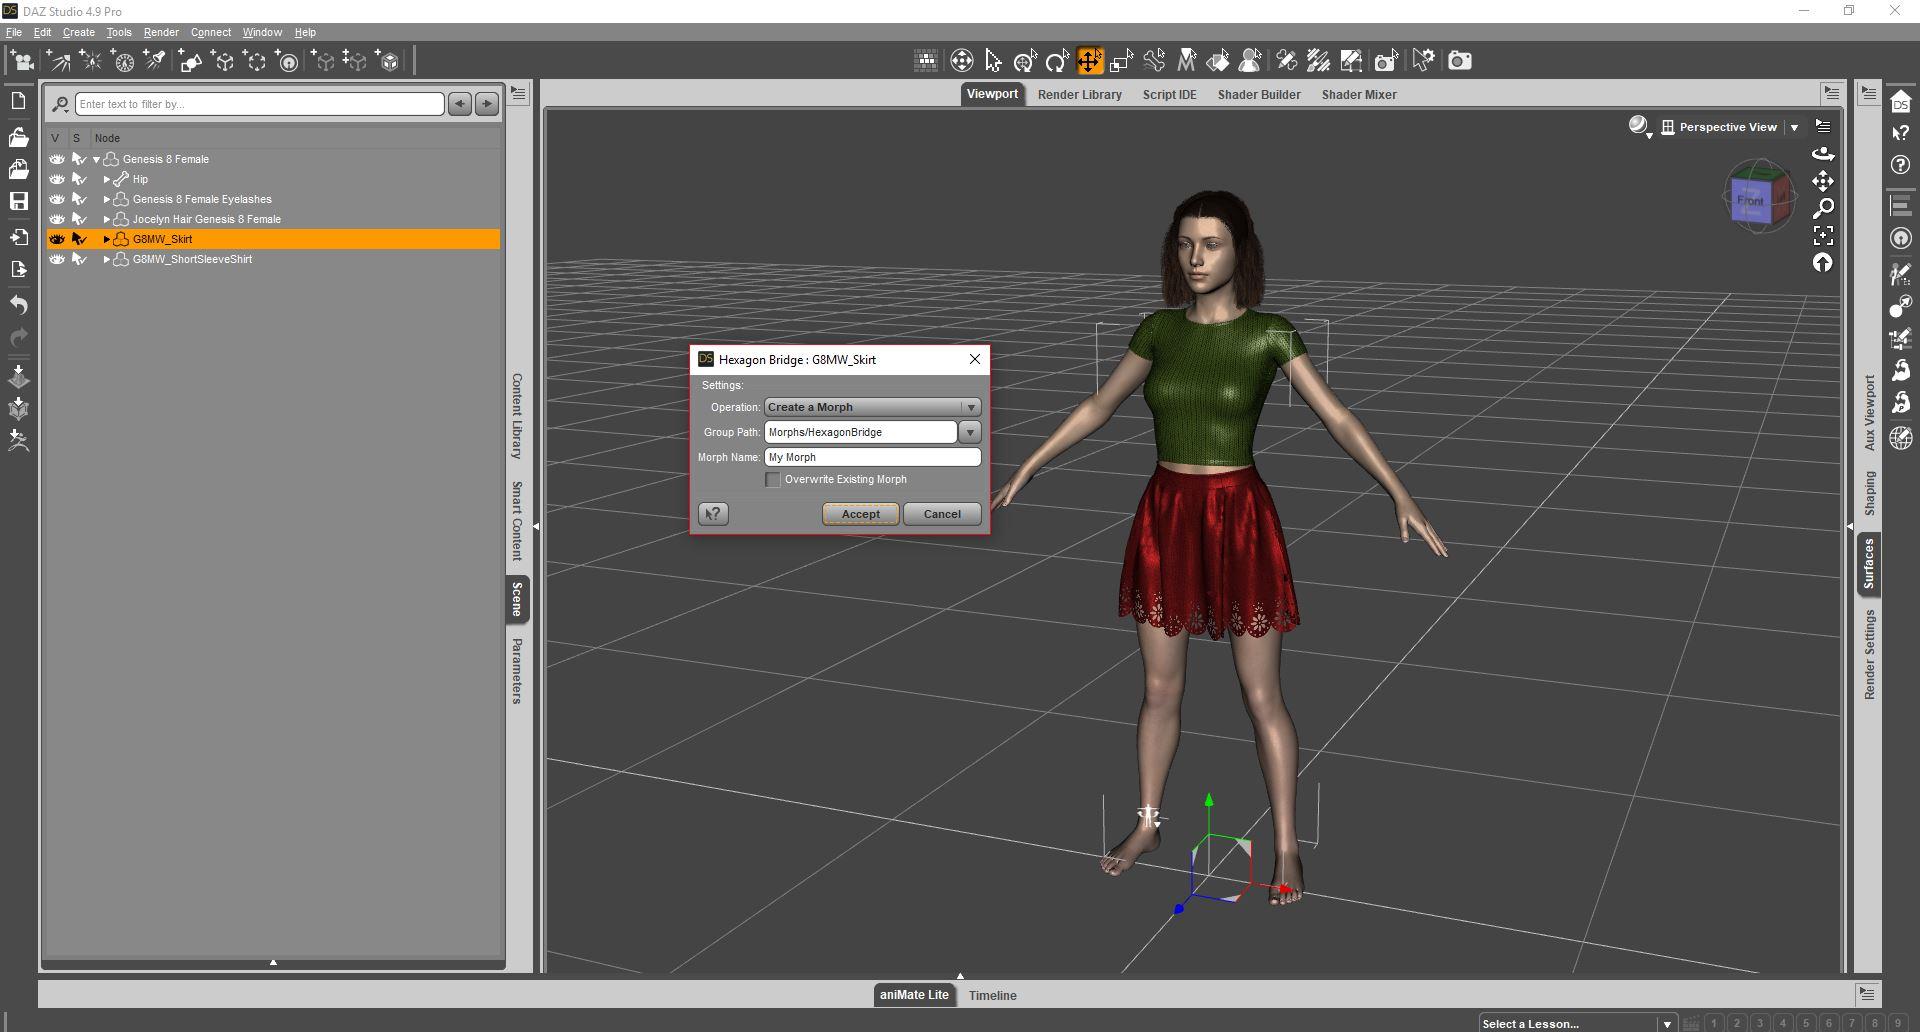Switch to the Shader Mixer tab
1920x1032 pixels.
1358,95
